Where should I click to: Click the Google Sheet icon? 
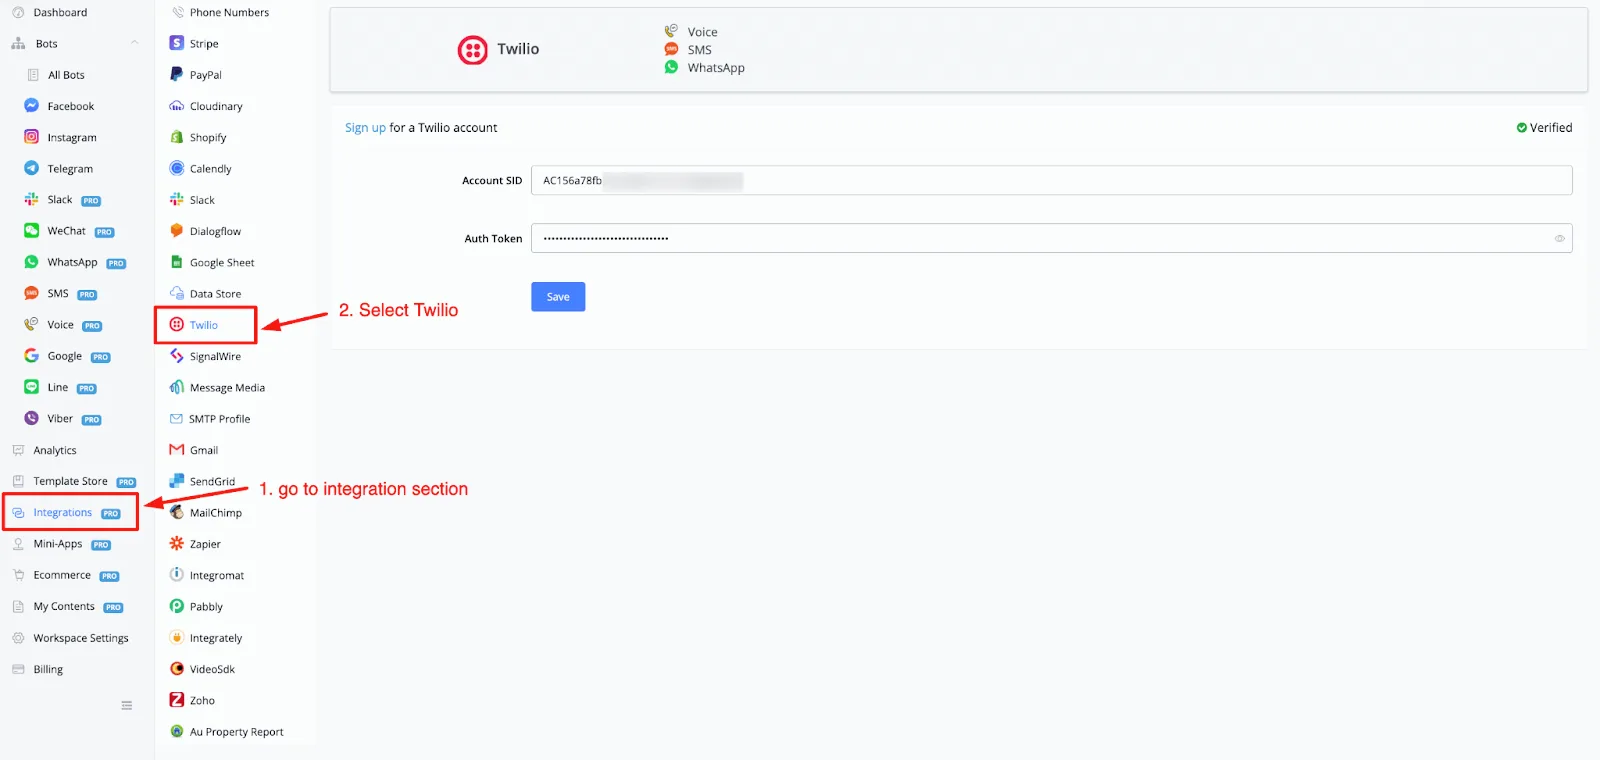pyautogui.click(x=177, y=262)
